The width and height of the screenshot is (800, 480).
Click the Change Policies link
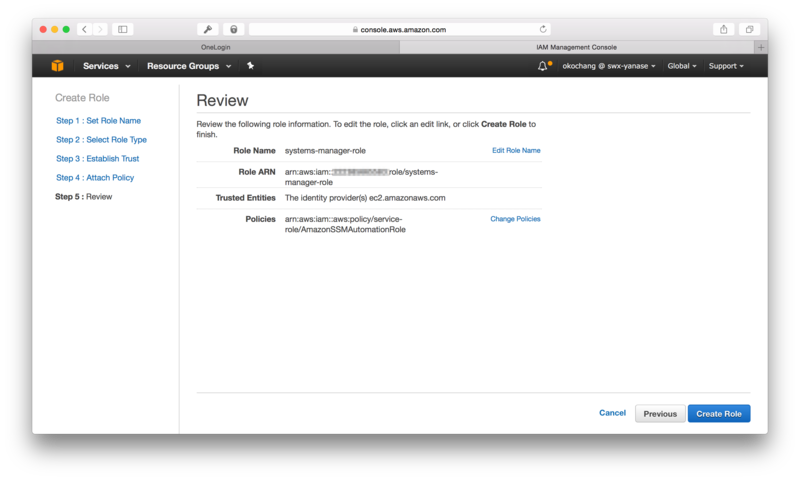[x=515, y=219]
